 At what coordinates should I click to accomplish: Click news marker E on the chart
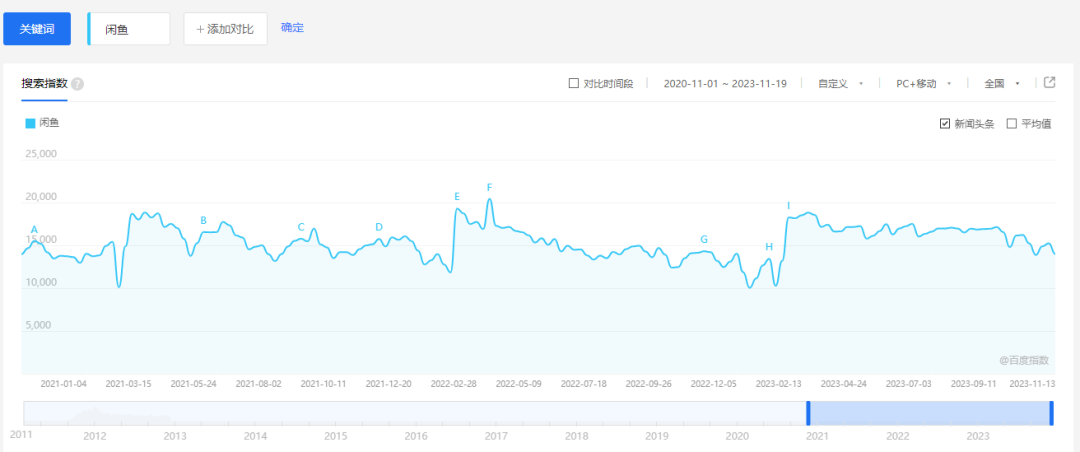click(x=457, y=196)
